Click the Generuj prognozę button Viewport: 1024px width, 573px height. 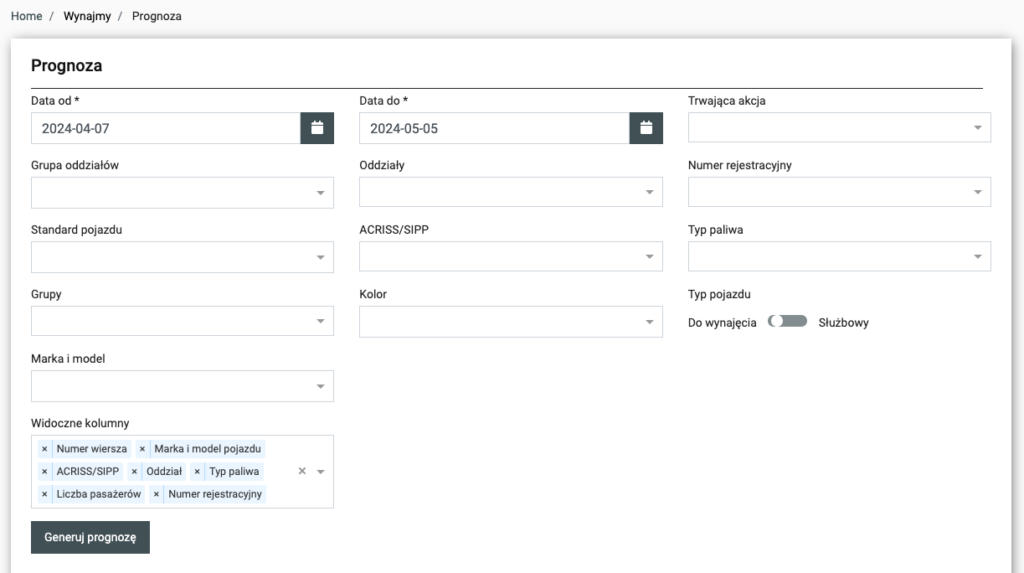(90, 537)
